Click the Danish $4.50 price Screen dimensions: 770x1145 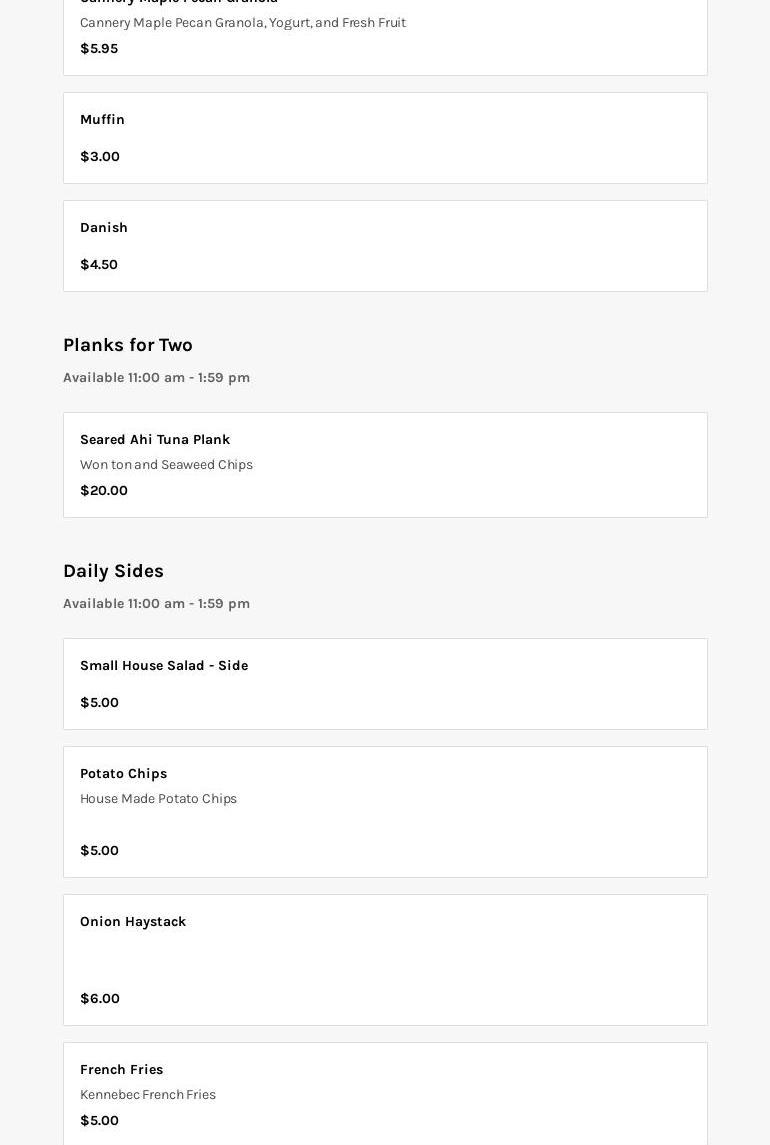(x=99, y=265)
